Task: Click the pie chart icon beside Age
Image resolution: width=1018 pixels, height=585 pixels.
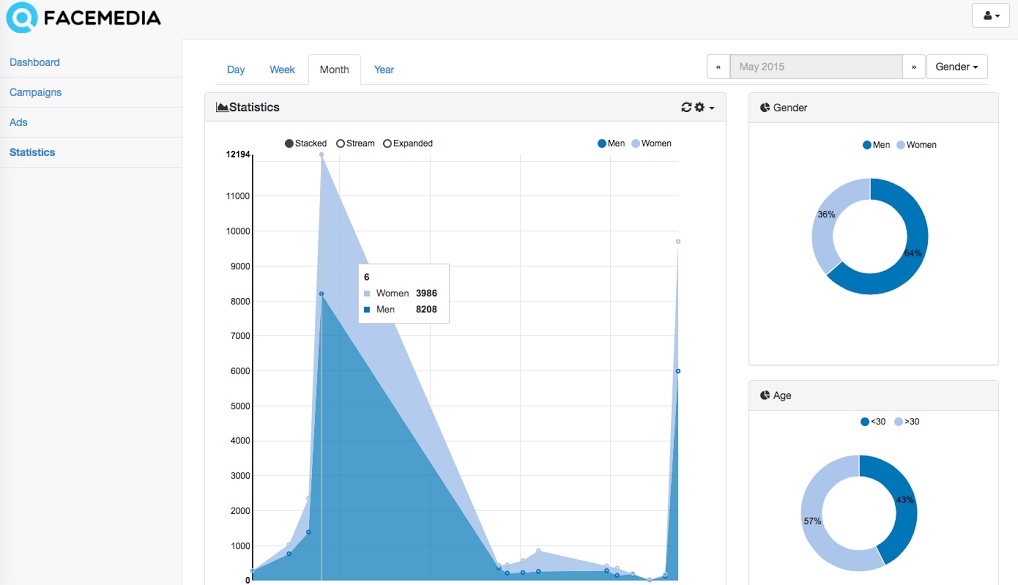Action: click(x=765, y=395)
